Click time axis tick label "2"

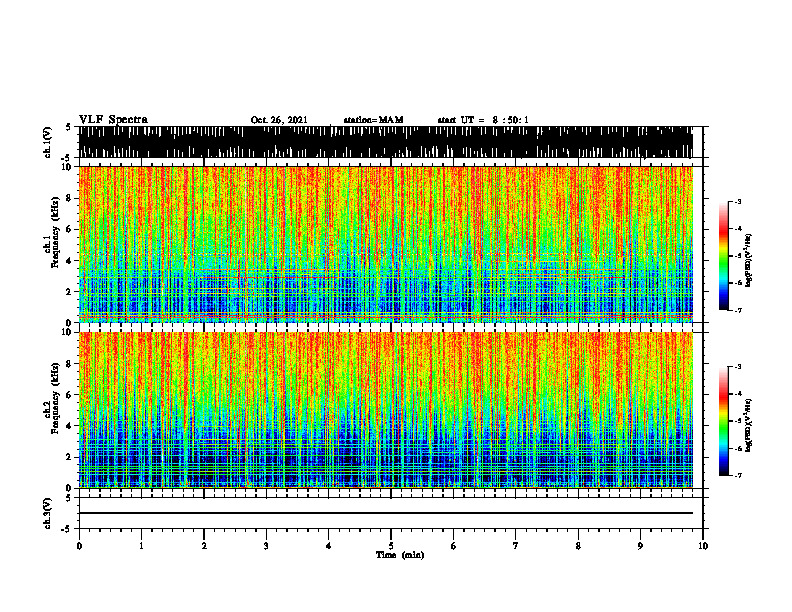click(204, 546)
